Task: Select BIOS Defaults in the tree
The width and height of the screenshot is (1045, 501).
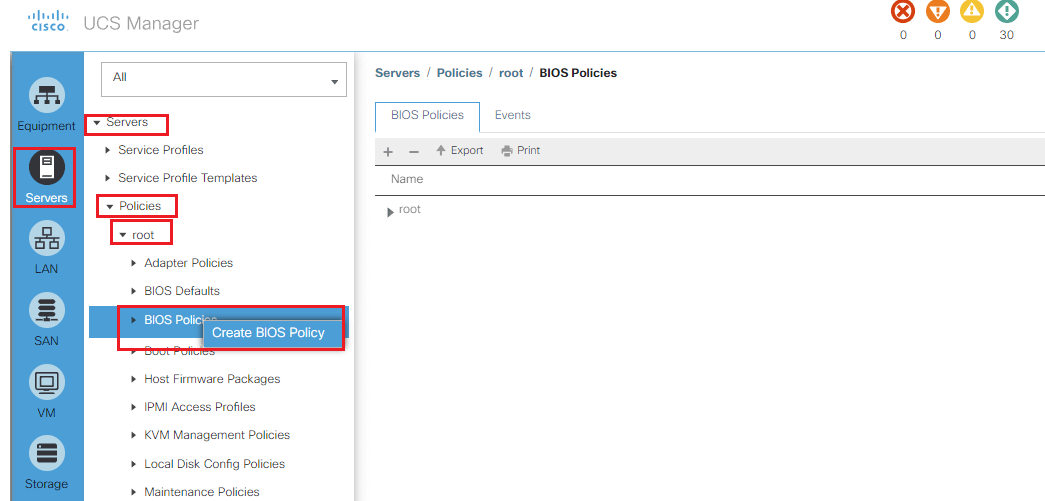Action: [182, 291]
